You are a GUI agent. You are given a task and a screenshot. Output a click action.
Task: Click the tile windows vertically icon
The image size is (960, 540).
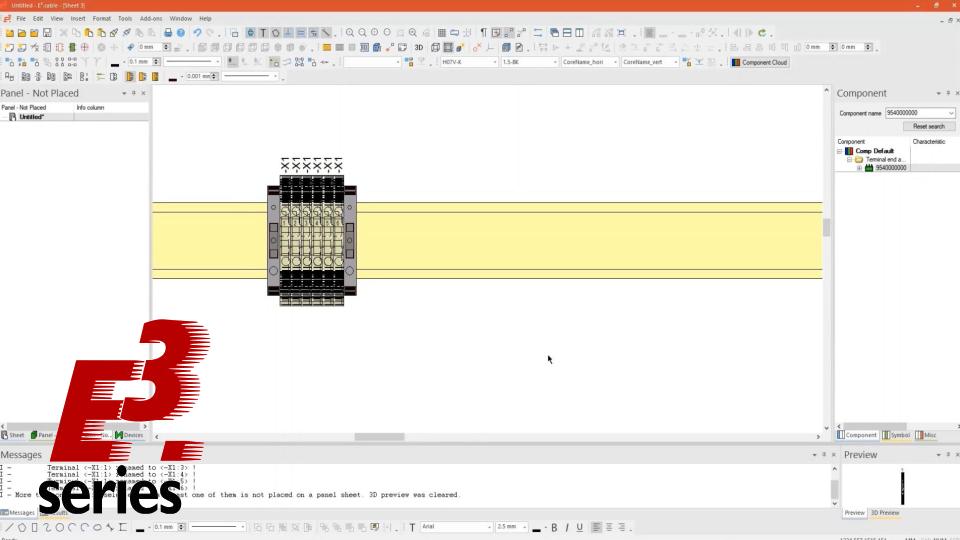(580, 33)
